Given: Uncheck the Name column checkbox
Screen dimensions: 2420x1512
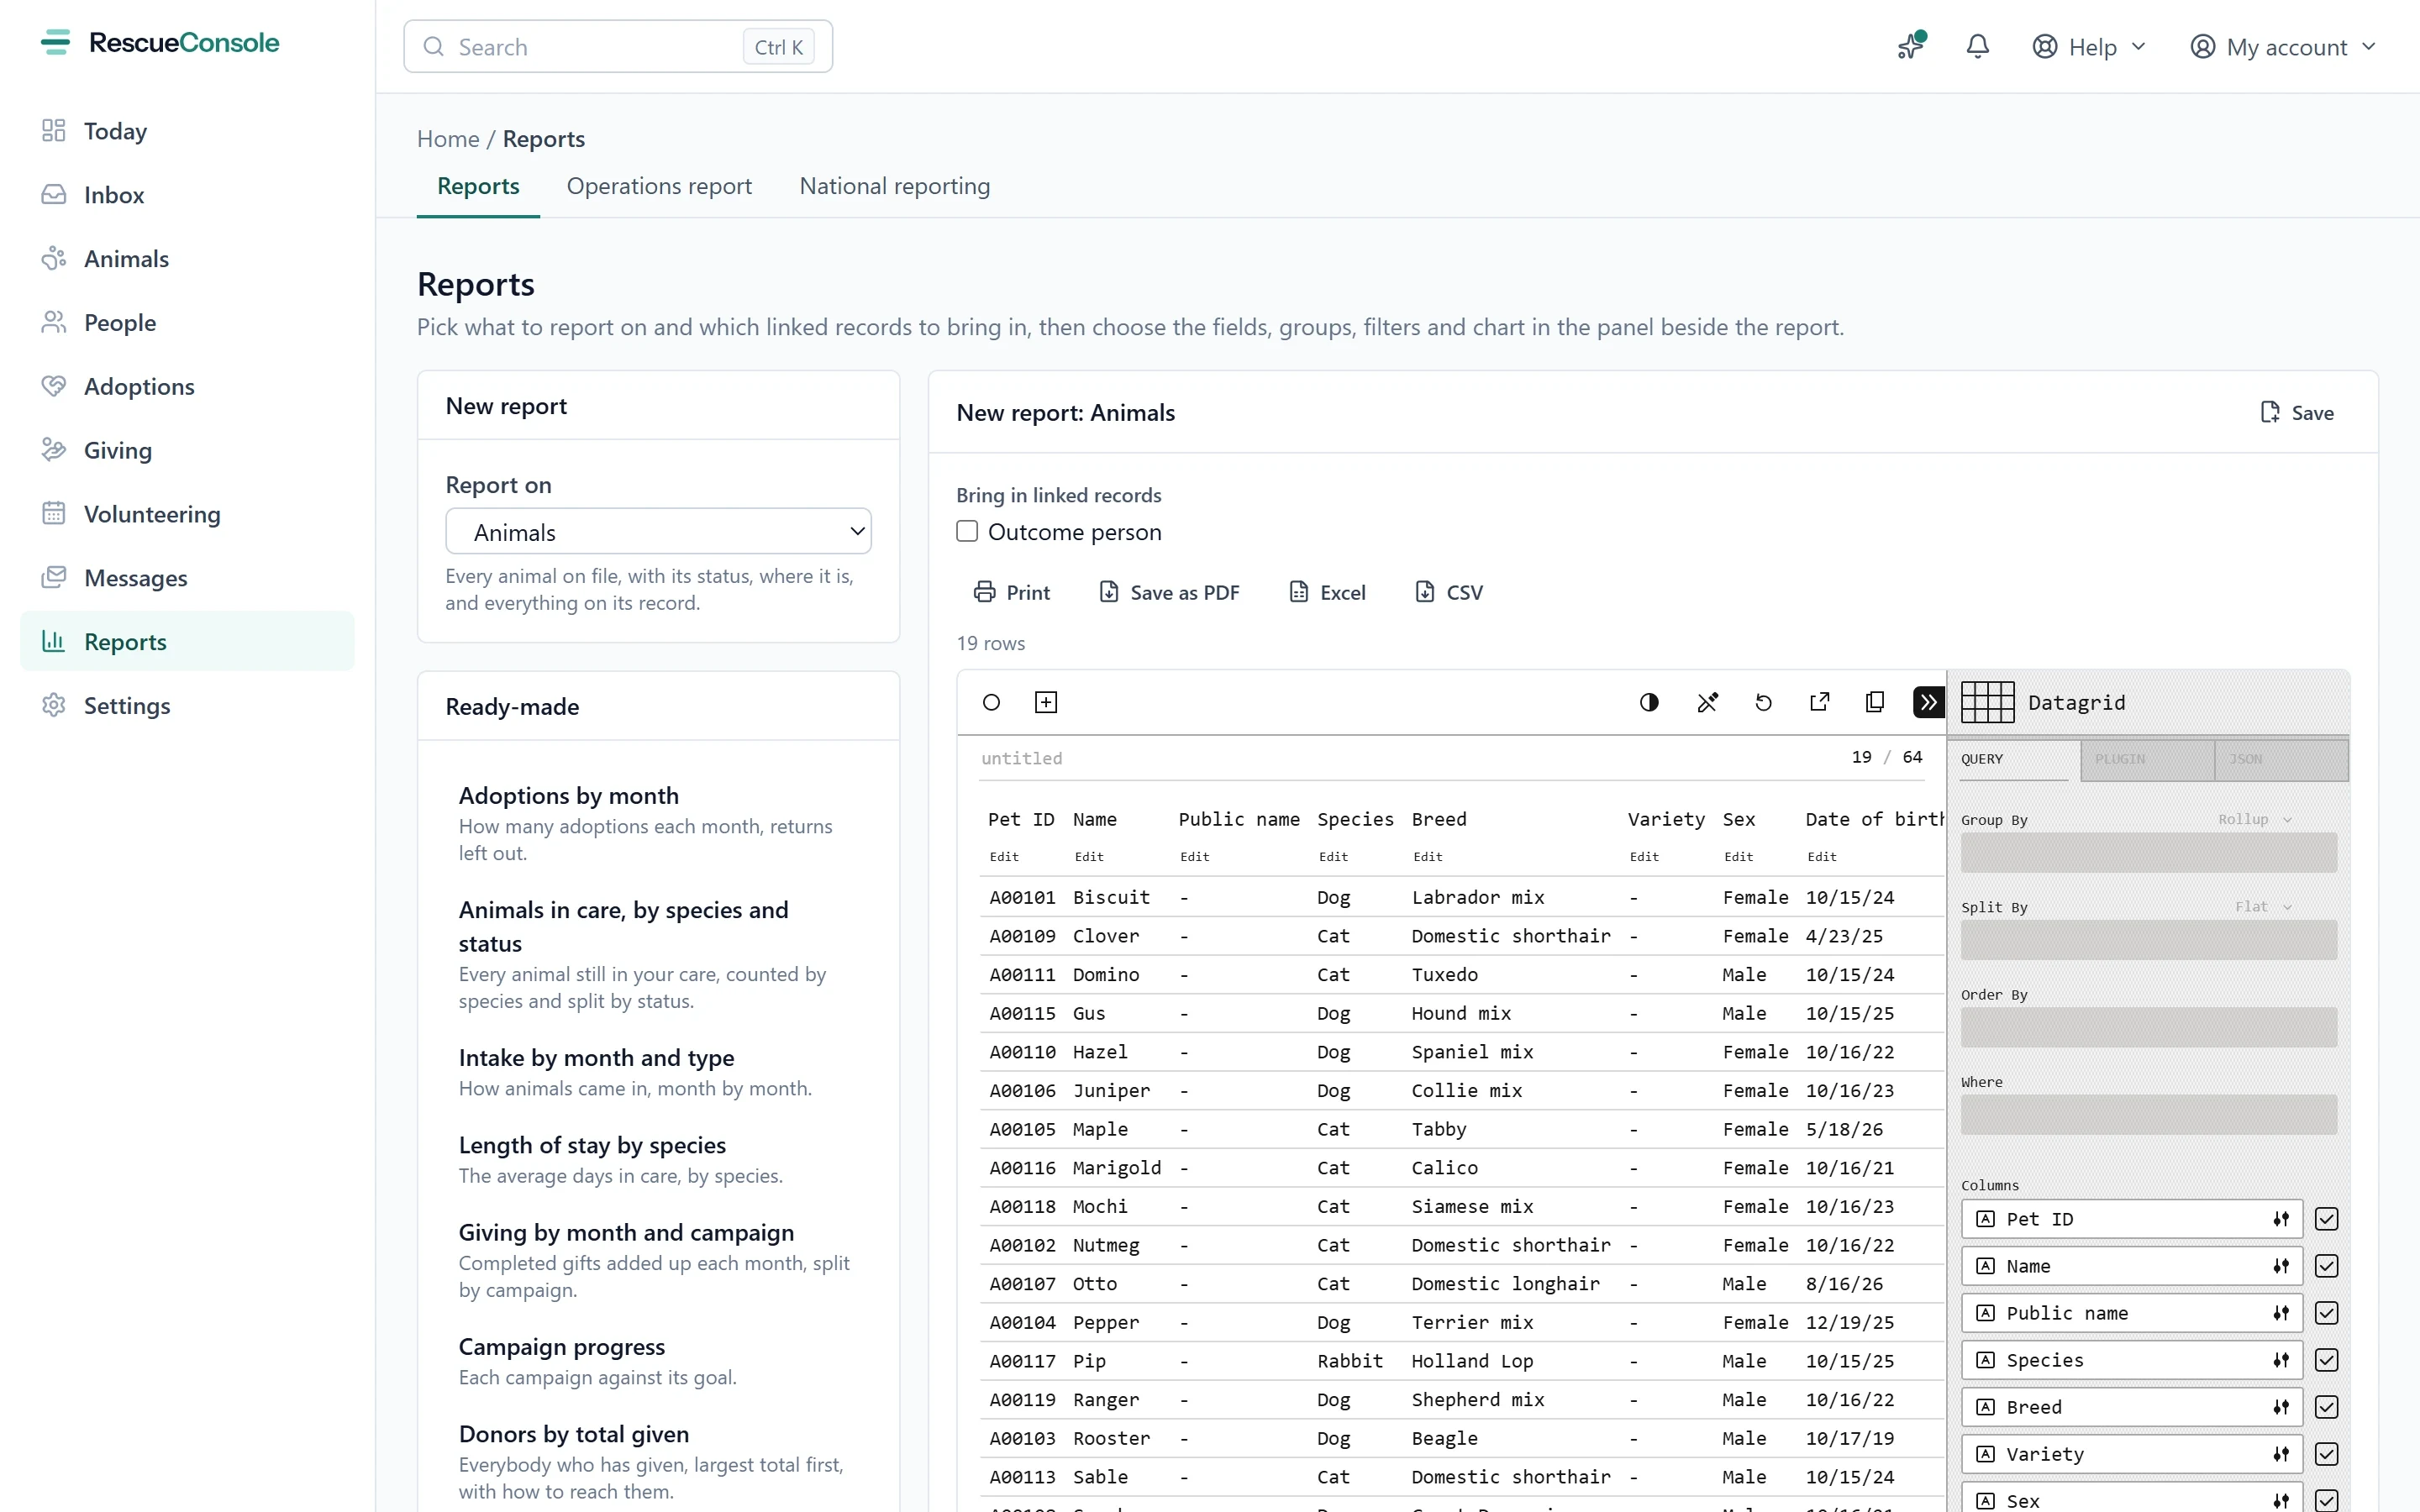Looking at the screenshot, I should (x=2326, y=1266).
